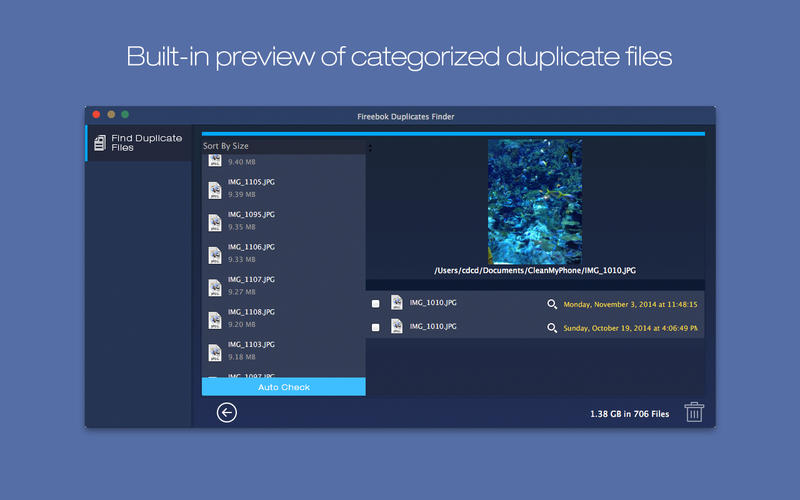Select IMG_1095.JPG in the file list

click(251, 214)
